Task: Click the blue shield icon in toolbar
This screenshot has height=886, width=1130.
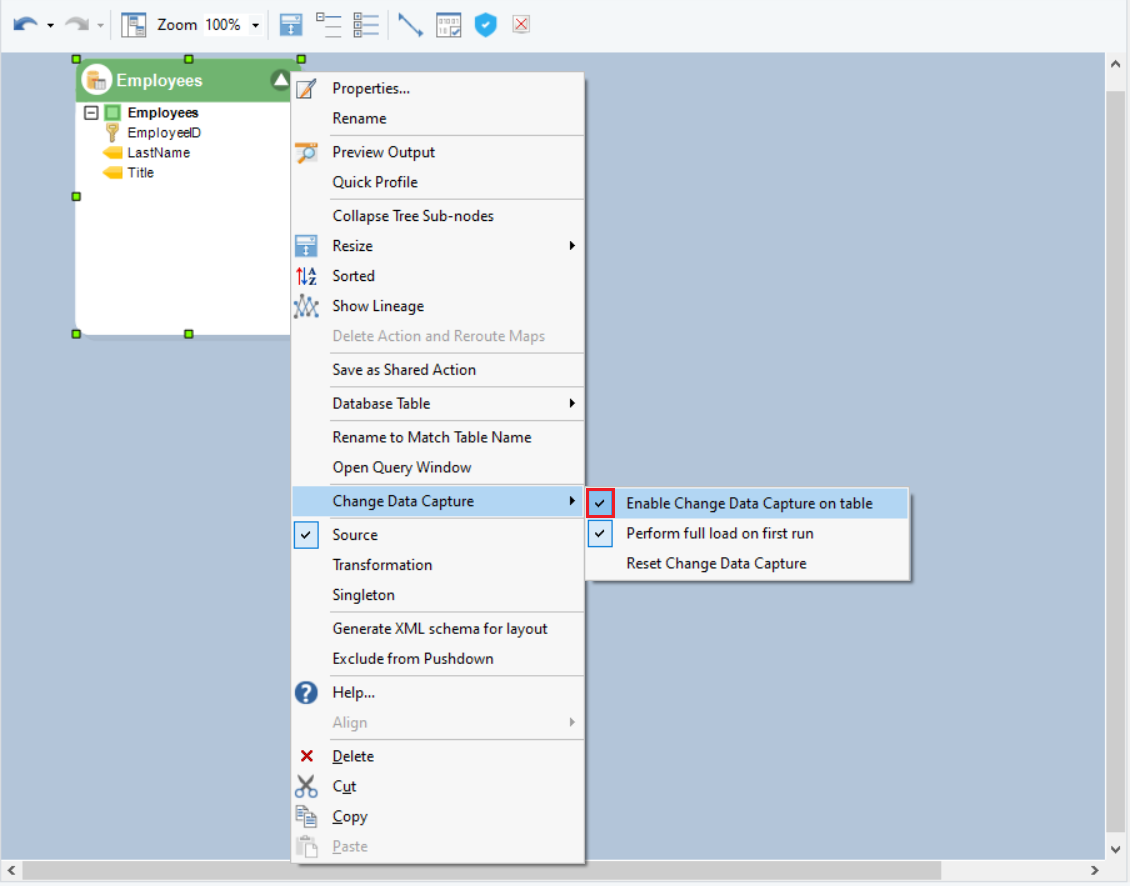Action: (x=485, y=25)
